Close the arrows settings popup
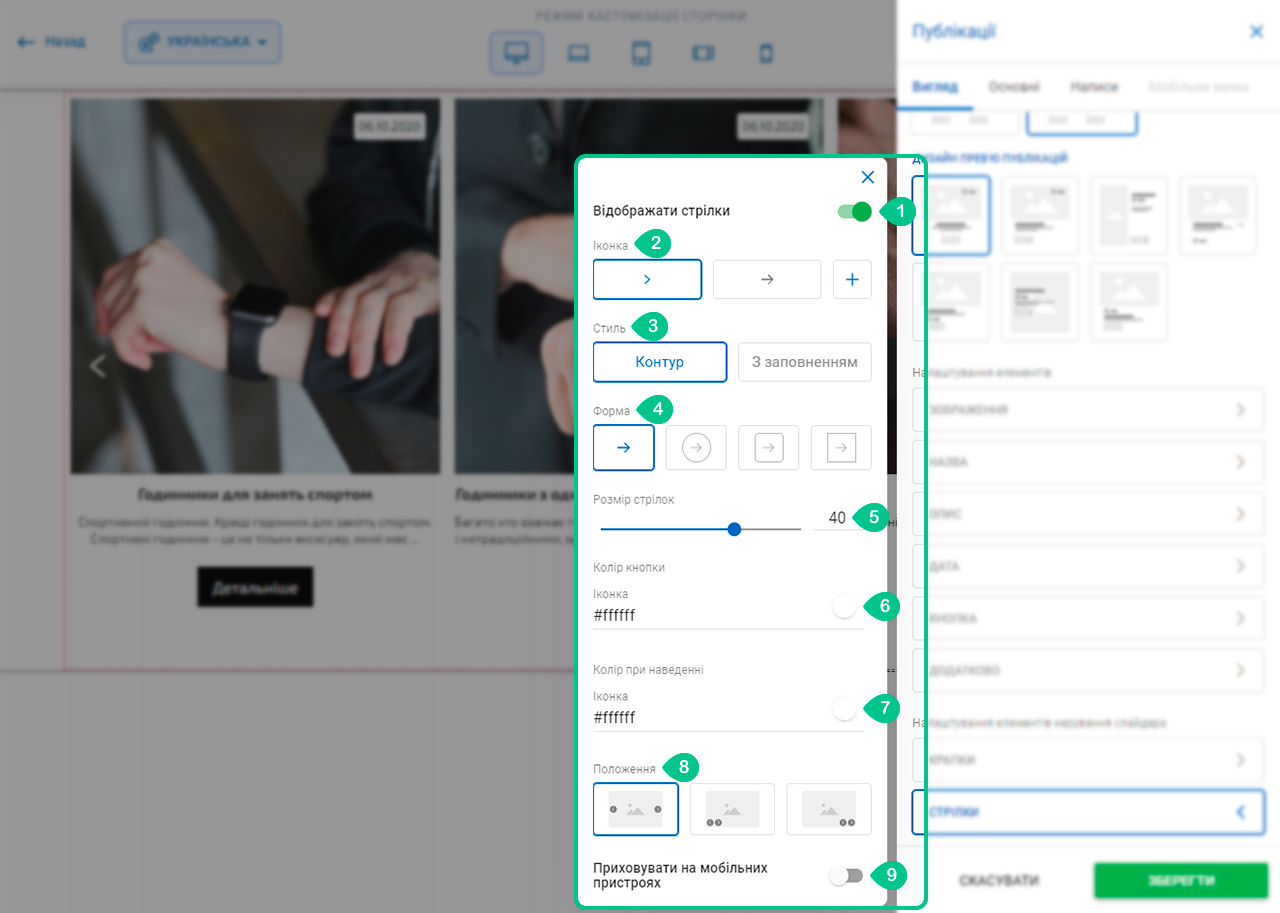 pos(868,177)
